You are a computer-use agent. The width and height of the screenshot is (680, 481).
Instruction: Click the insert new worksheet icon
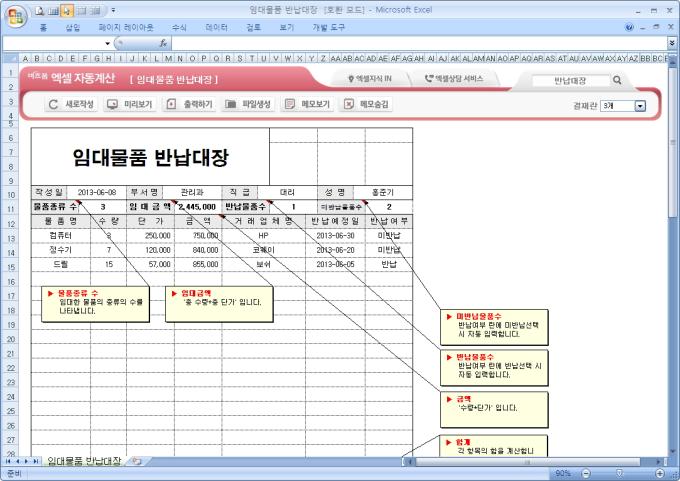[137, 461]
